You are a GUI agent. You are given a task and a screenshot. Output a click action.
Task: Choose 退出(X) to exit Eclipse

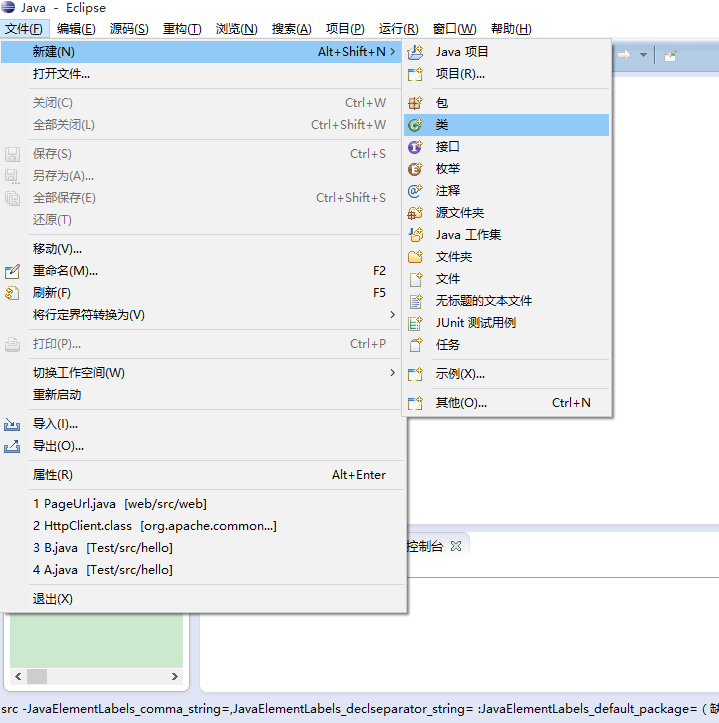coord(202,599)
